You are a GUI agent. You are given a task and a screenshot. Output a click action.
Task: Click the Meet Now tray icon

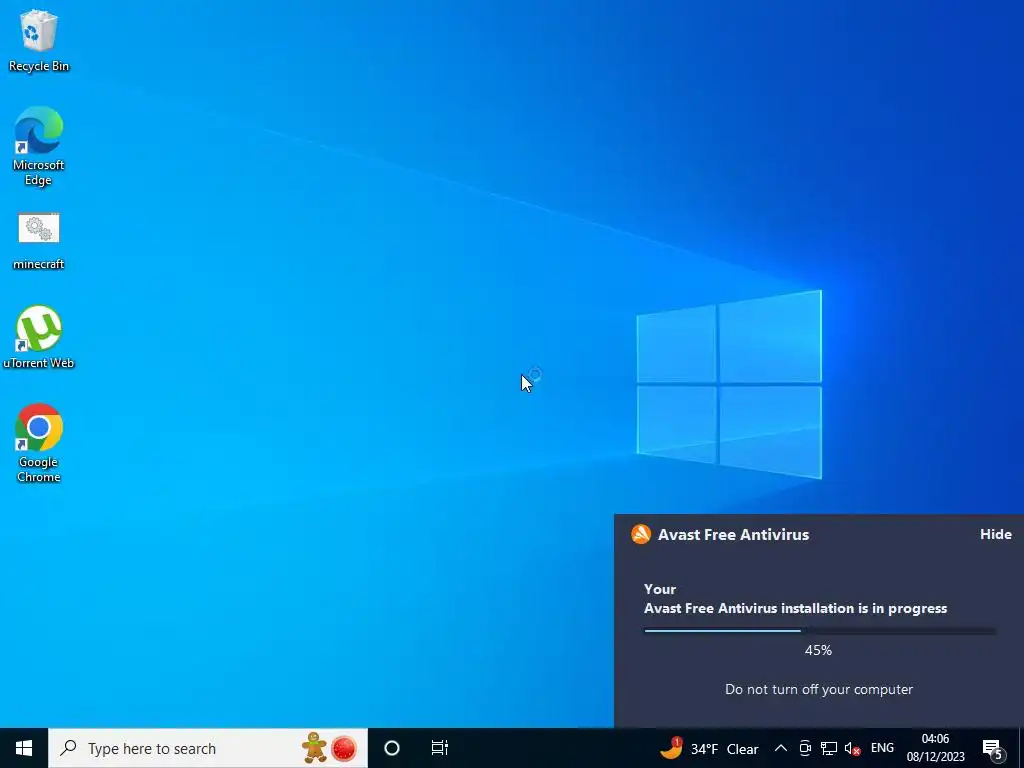[805, 748]
